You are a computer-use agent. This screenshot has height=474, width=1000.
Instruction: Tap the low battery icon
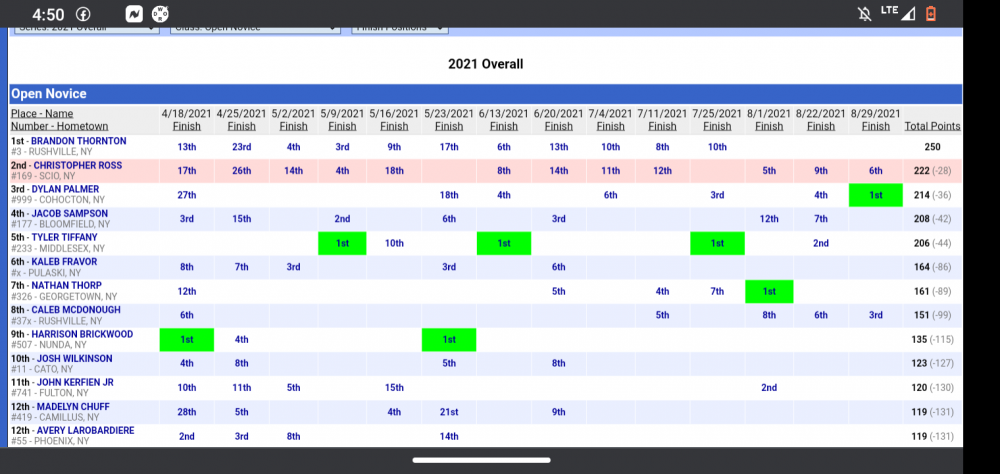930,13
